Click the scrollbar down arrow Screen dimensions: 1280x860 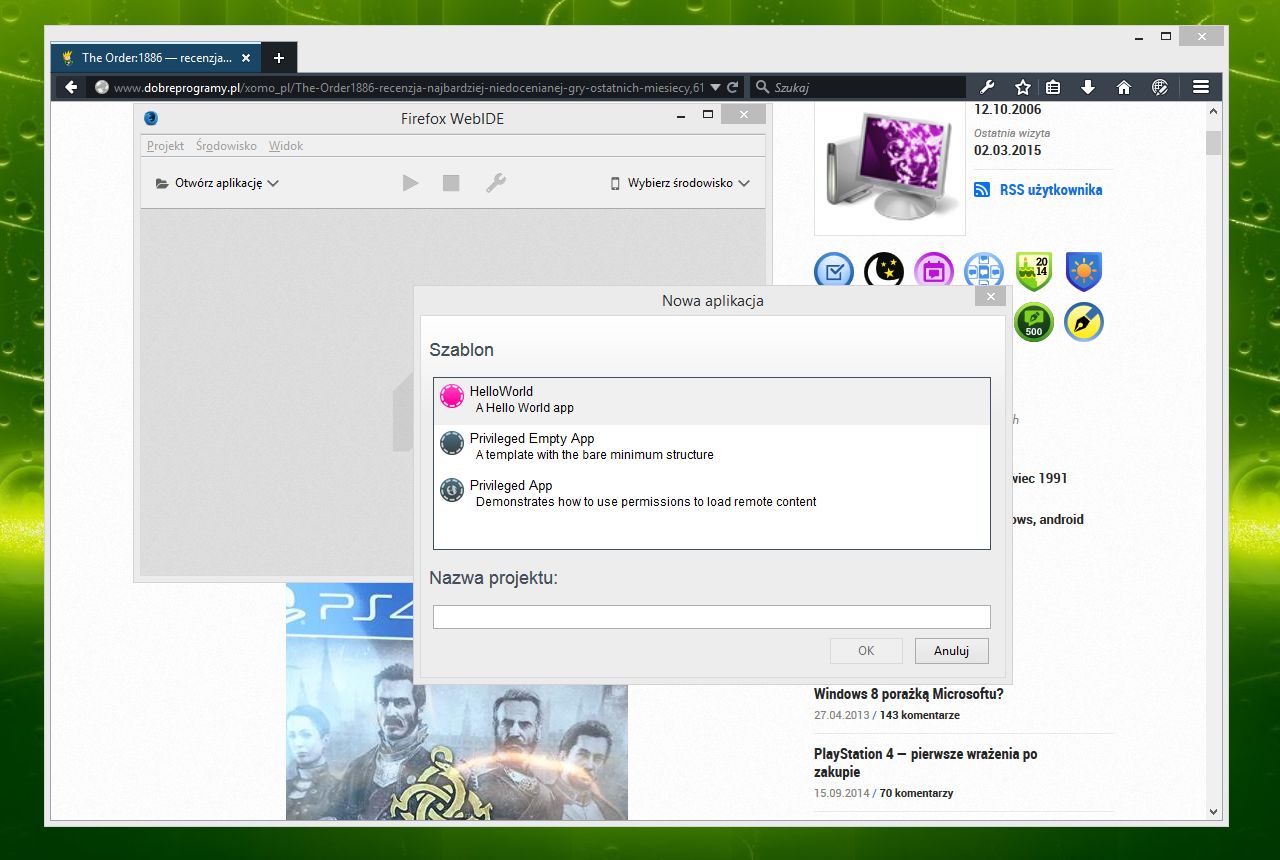click(1213, 812)
